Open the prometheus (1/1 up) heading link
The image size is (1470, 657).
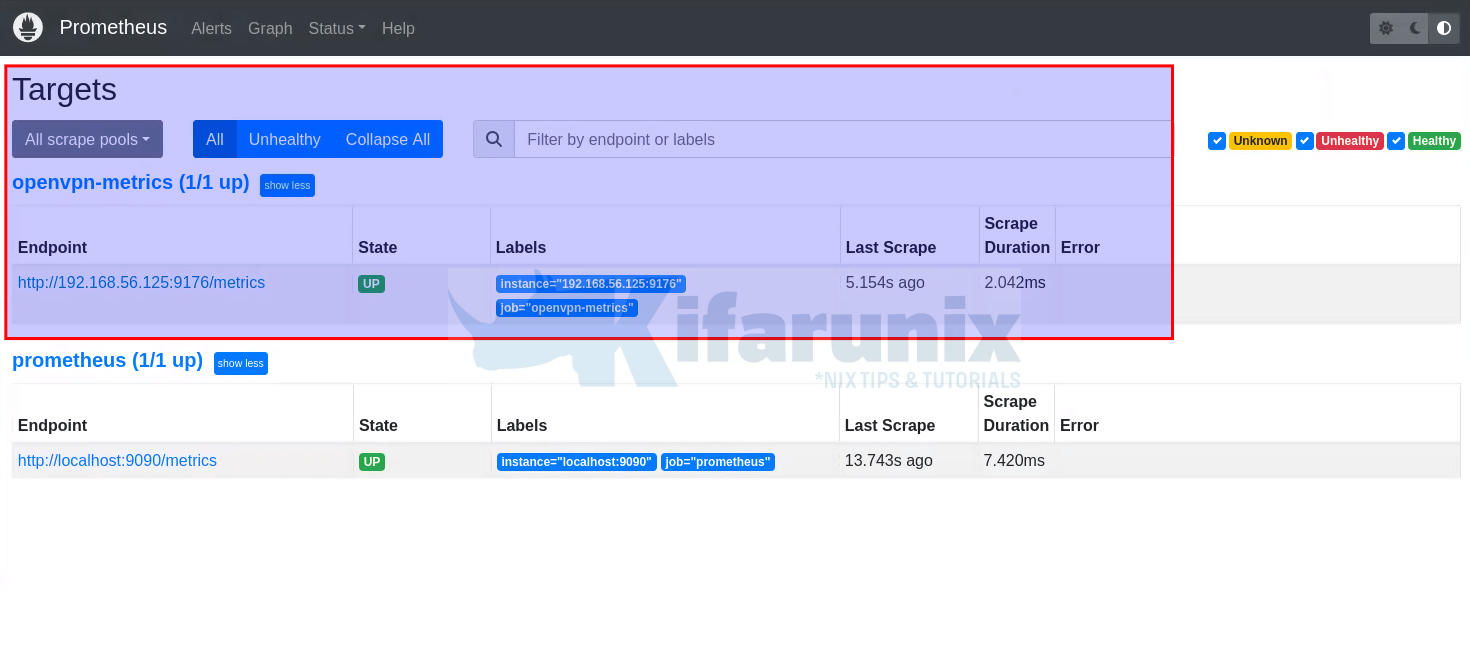pos(108,360)
